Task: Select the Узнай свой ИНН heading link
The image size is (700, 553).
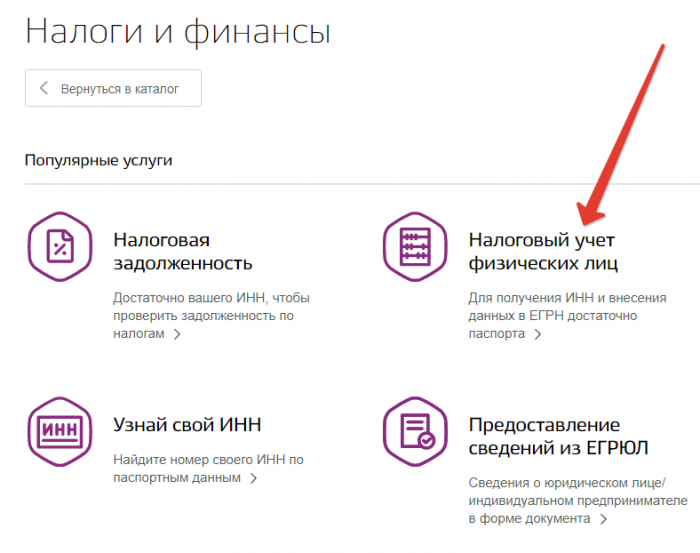Action: (x=187, y=425)
